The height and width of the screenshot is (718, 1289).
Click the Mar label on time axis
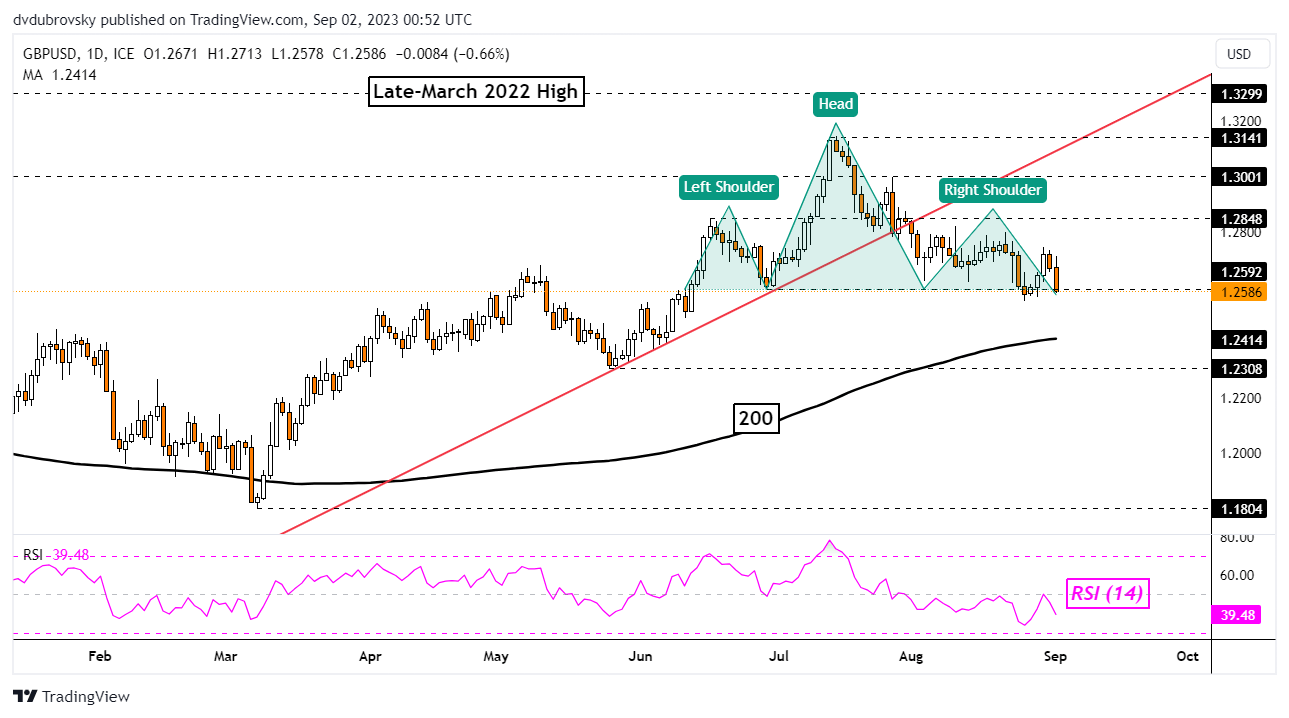tap(226, 656)
